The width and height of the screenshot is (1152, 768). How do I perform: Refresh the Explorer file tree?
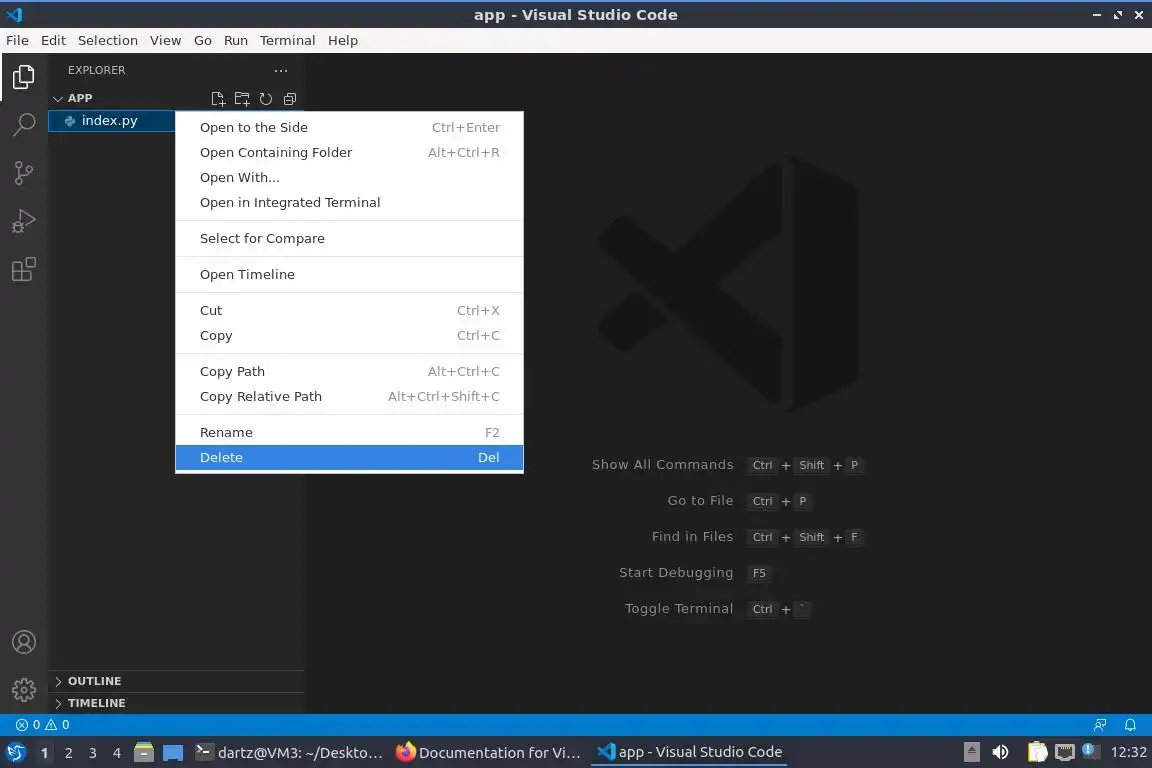(266, 98)
